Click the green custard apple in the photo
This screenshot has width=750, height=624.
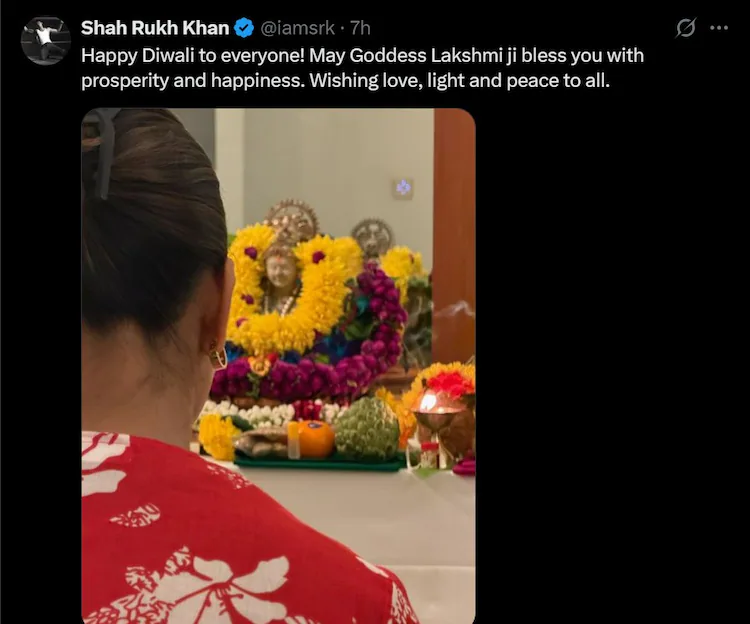pos(367,428)
